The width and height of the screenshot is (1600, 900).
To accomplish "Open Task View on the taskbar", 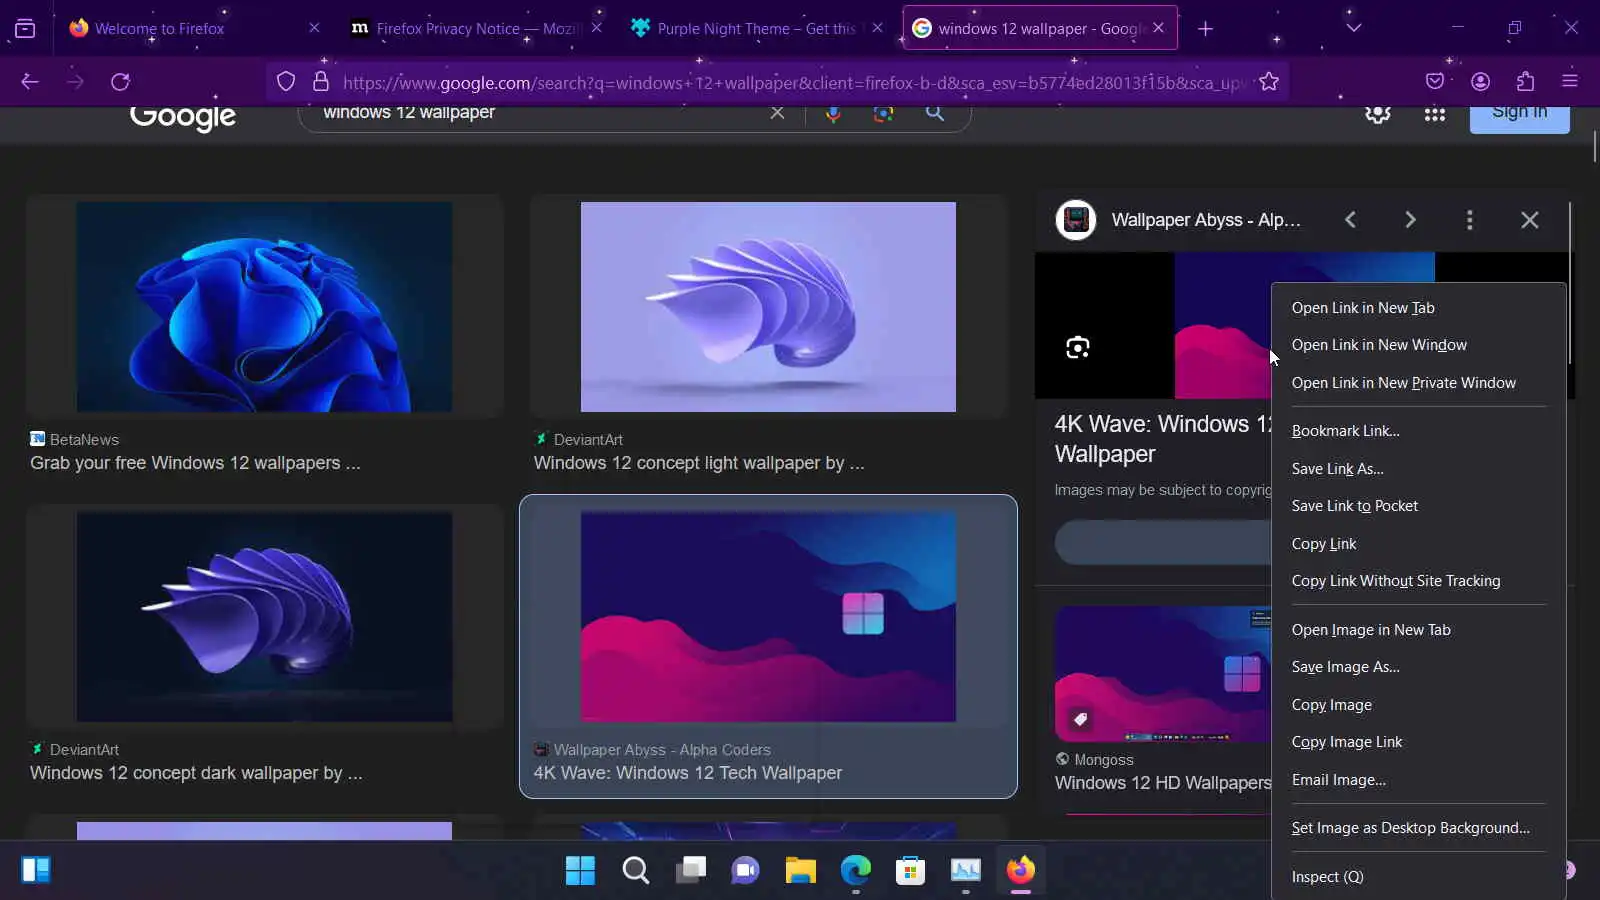I will click(x=691, y=871).
